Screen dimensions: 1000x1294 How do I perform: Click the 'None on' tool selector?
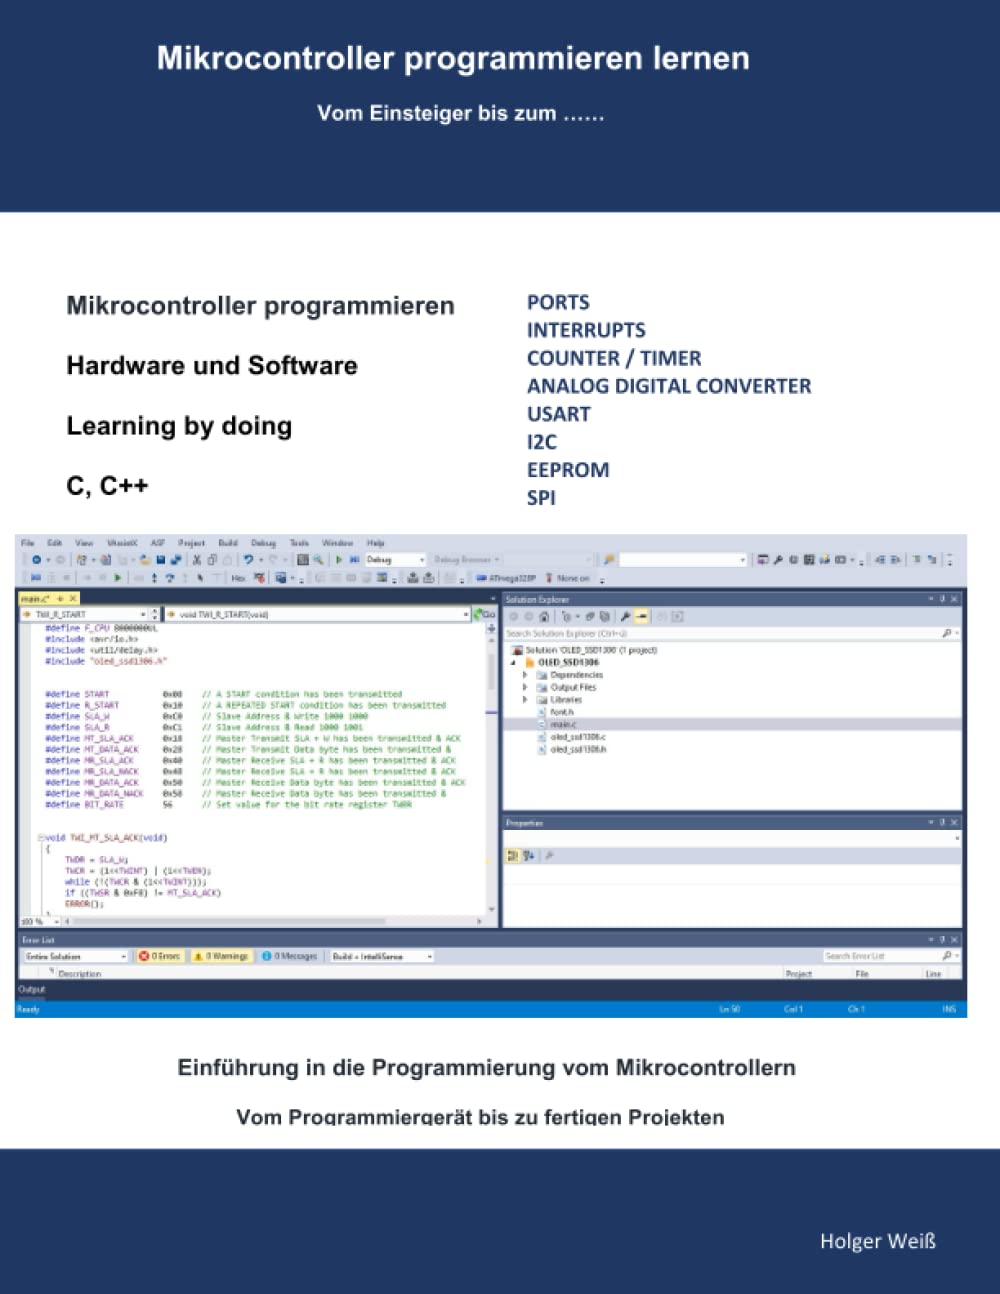pyautogui.click(x=568, y=578)
